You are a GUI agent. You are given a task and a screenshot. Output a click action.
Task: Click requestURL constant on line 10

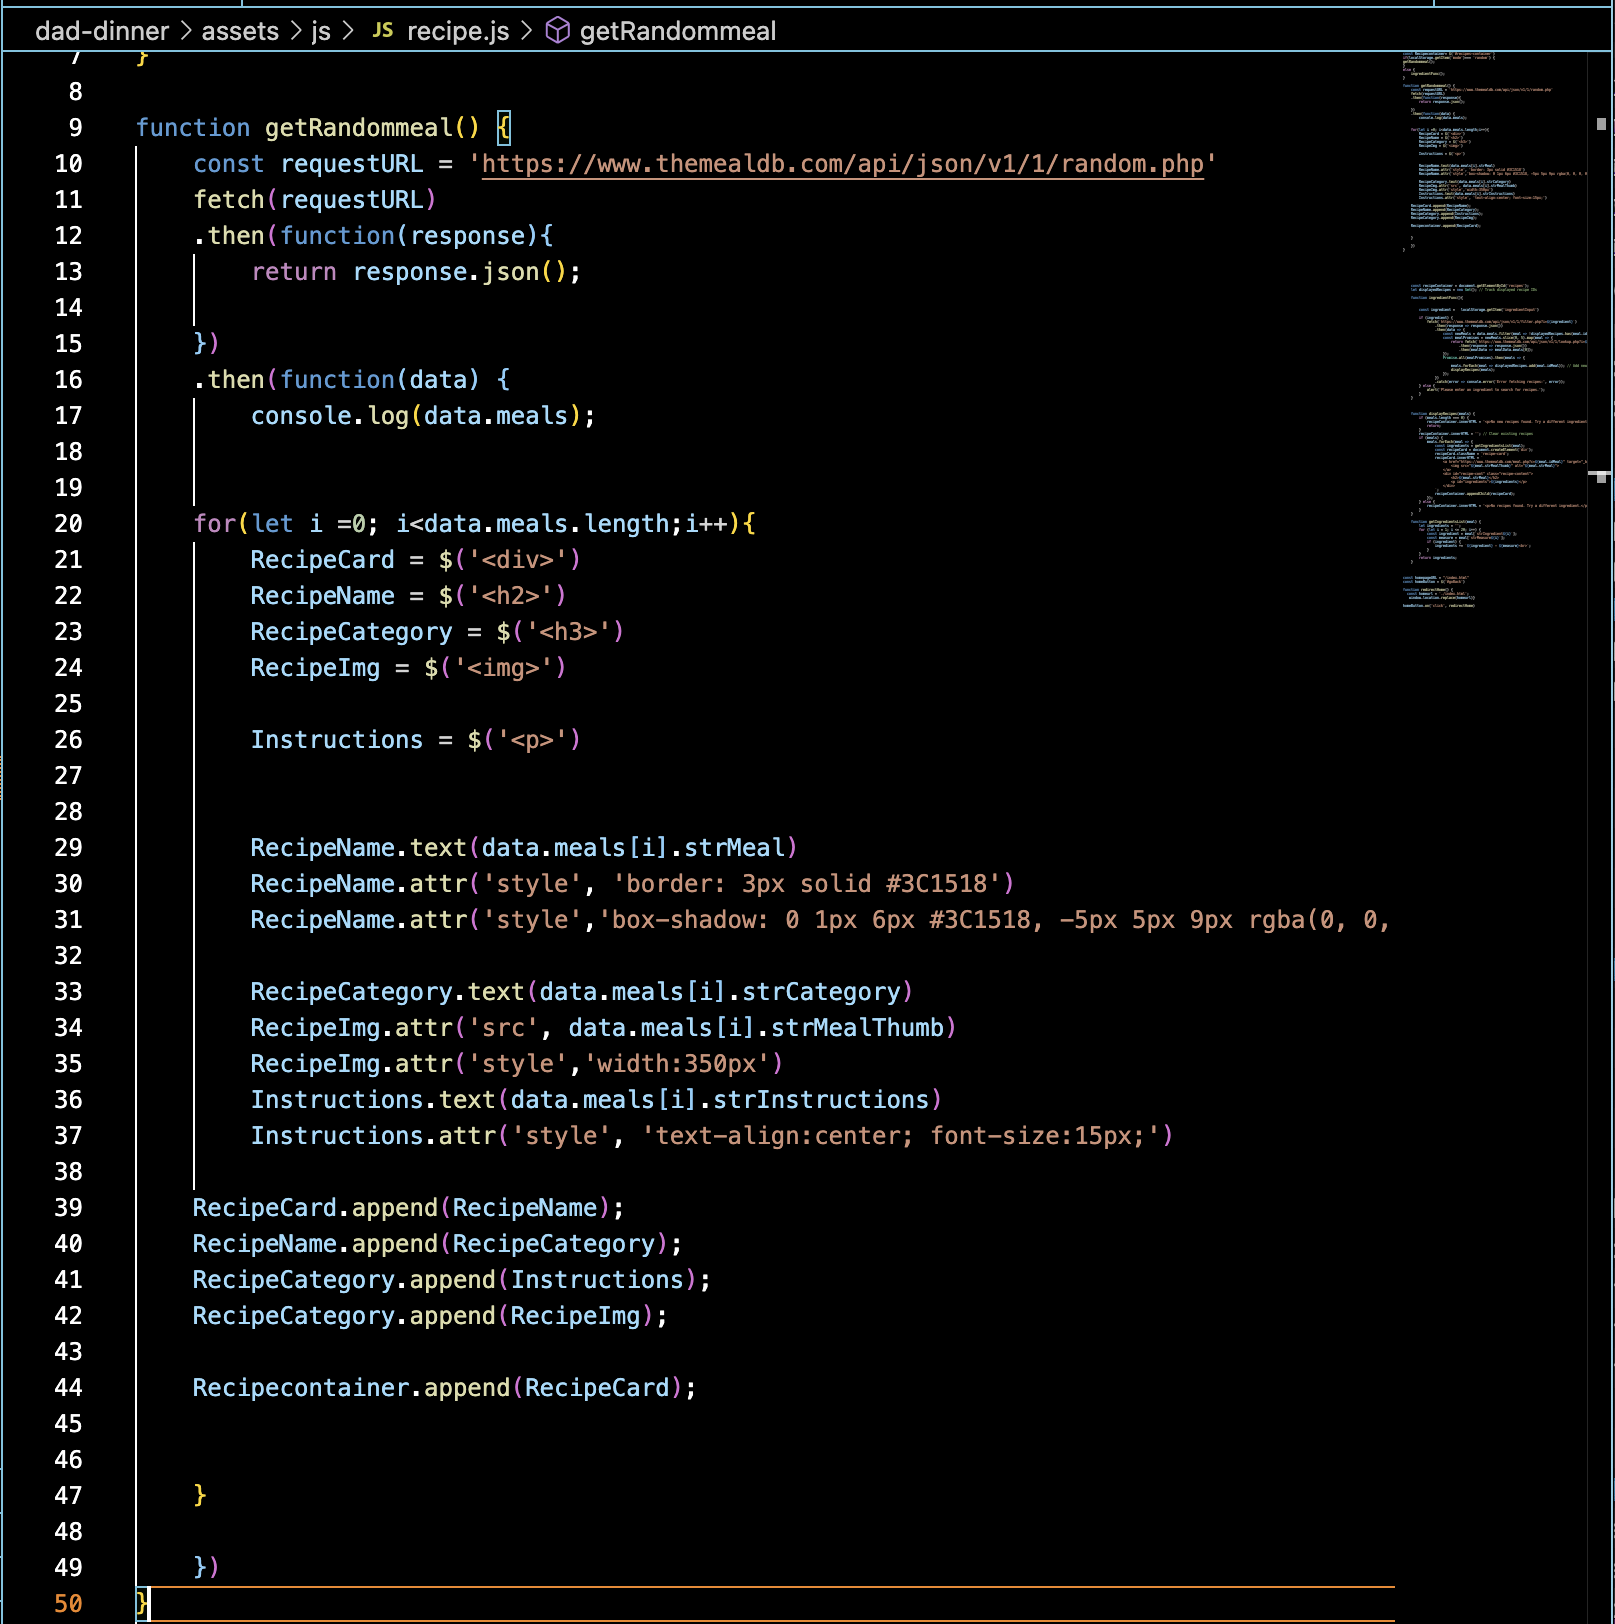351,164
